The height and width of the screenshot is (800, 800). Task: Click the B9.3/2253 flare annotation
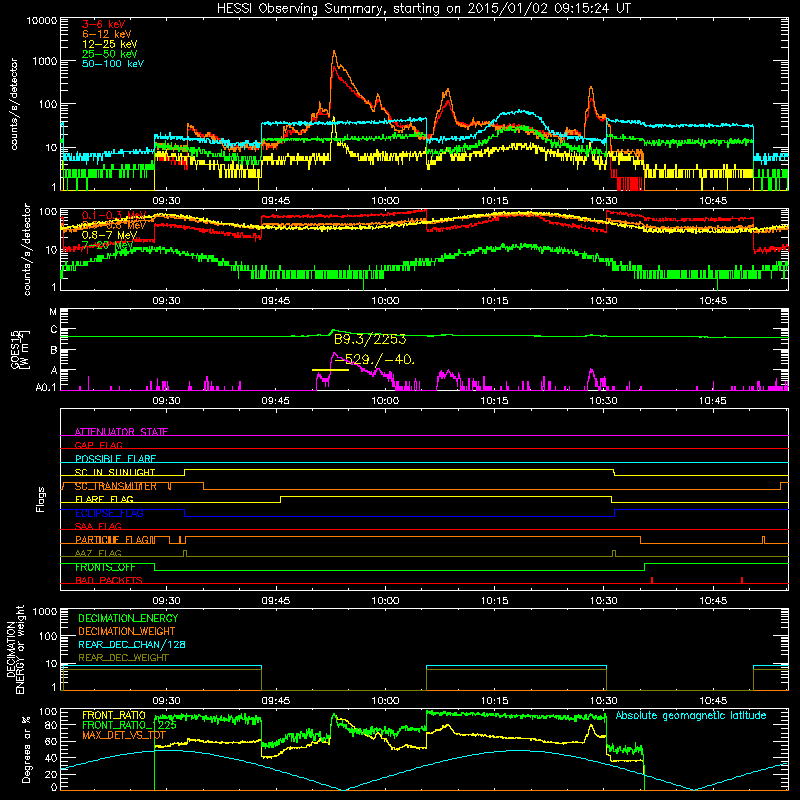pyautogui.click(x=370, y=339)
